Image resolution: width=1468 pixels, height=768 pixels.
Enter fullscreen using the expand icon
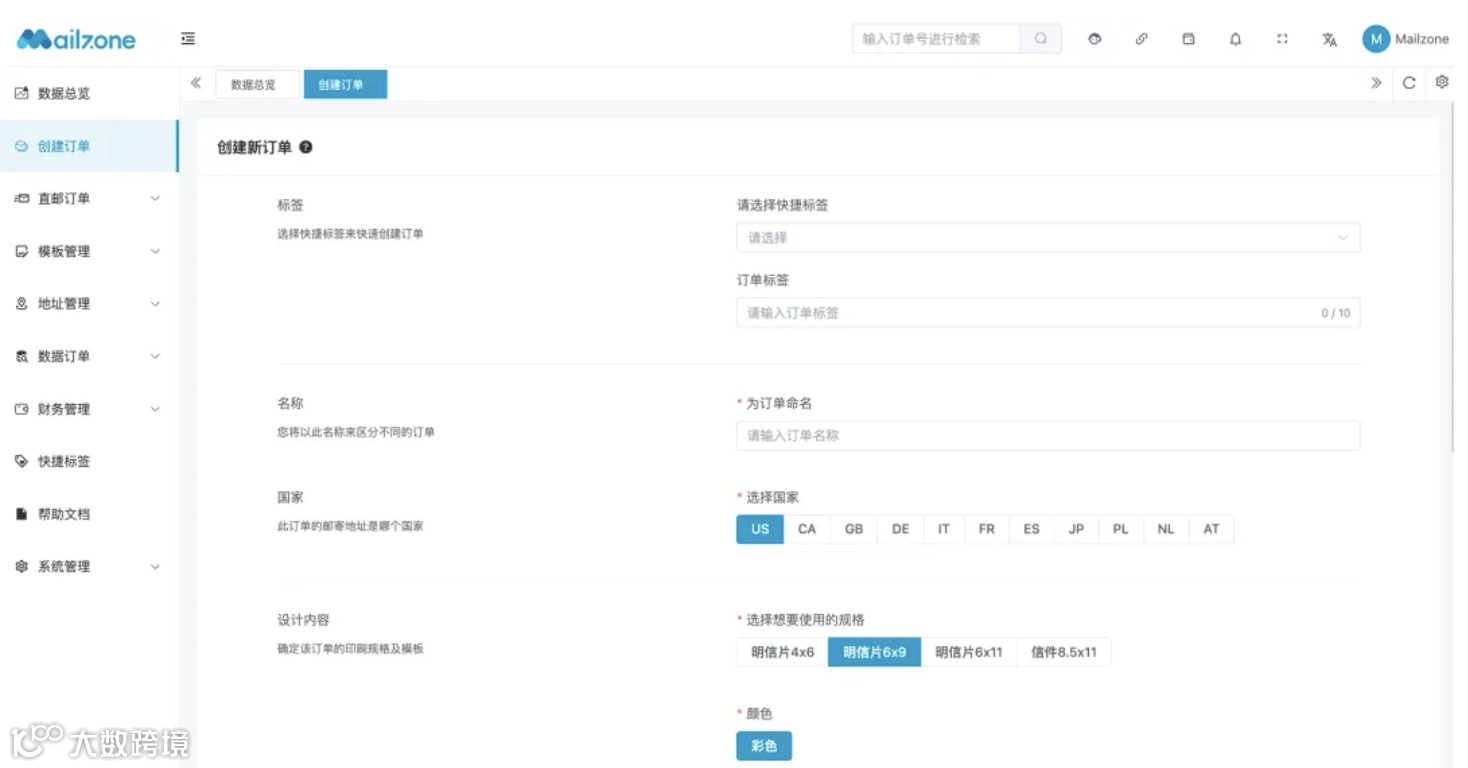[1282, 38]
